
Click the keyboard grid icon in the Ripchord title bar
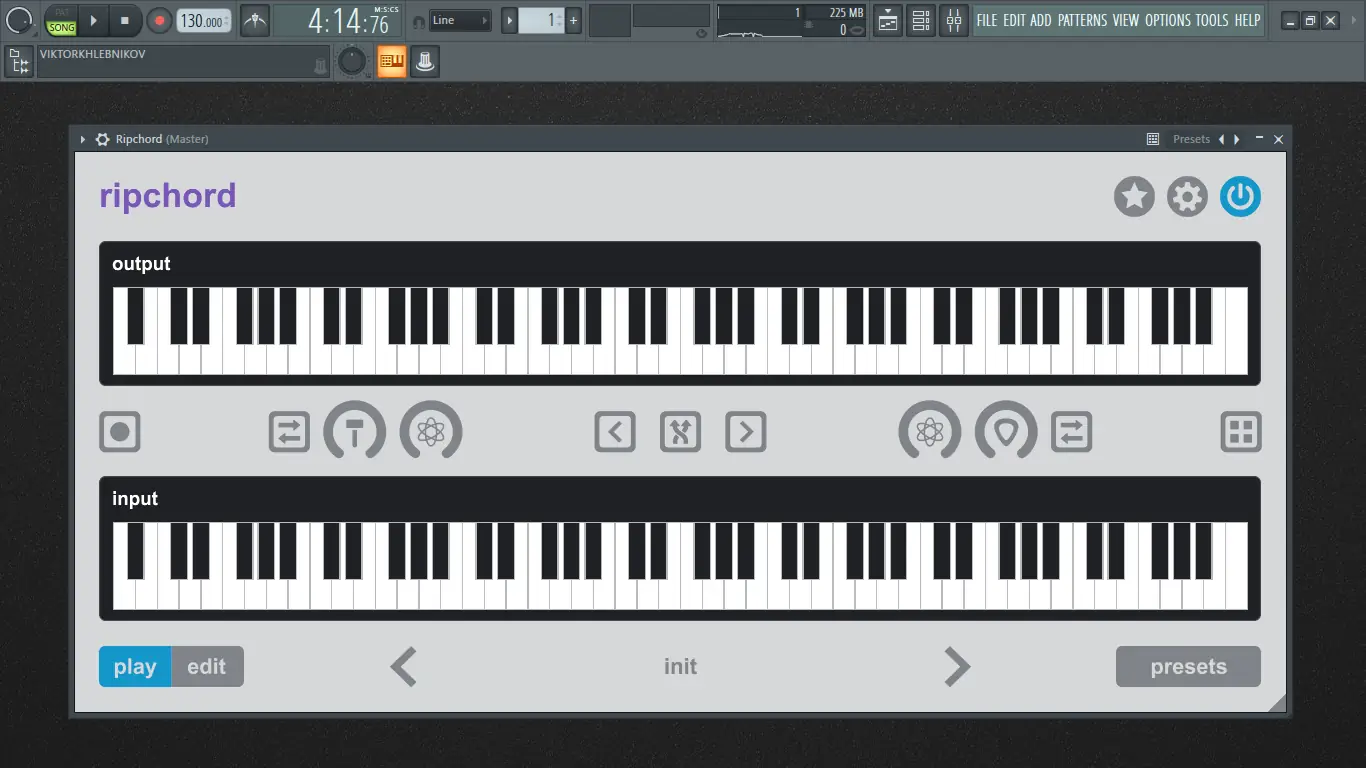[1153, 139]
